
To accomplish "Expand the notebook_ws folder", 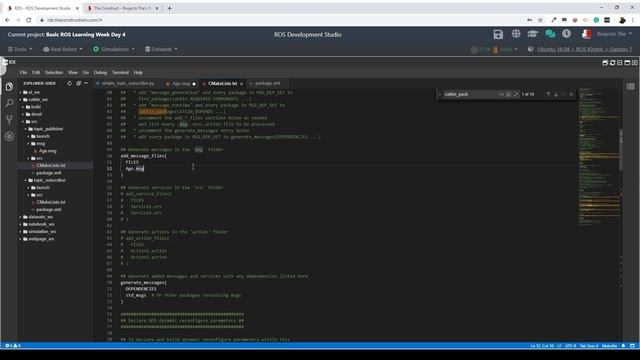I will (38, 224).
